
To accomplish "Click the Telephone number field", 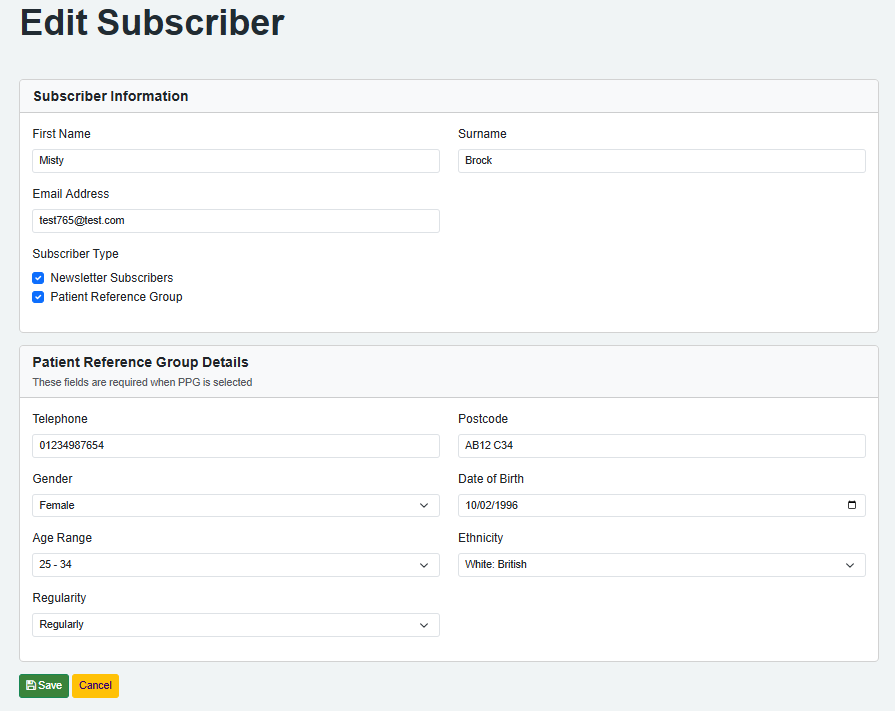I will pyautogui.click(x=235, y=446).
